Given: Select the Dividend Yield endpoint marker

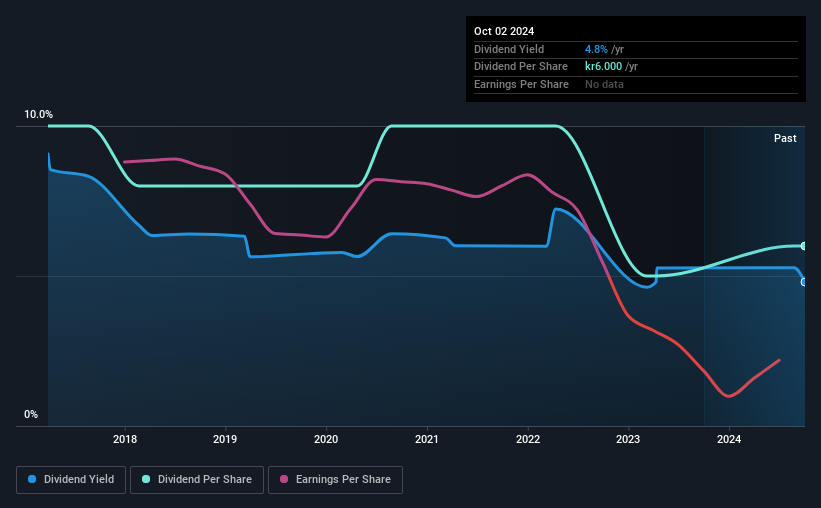Looking at the screenshot, I should click(x=804, y=282).
